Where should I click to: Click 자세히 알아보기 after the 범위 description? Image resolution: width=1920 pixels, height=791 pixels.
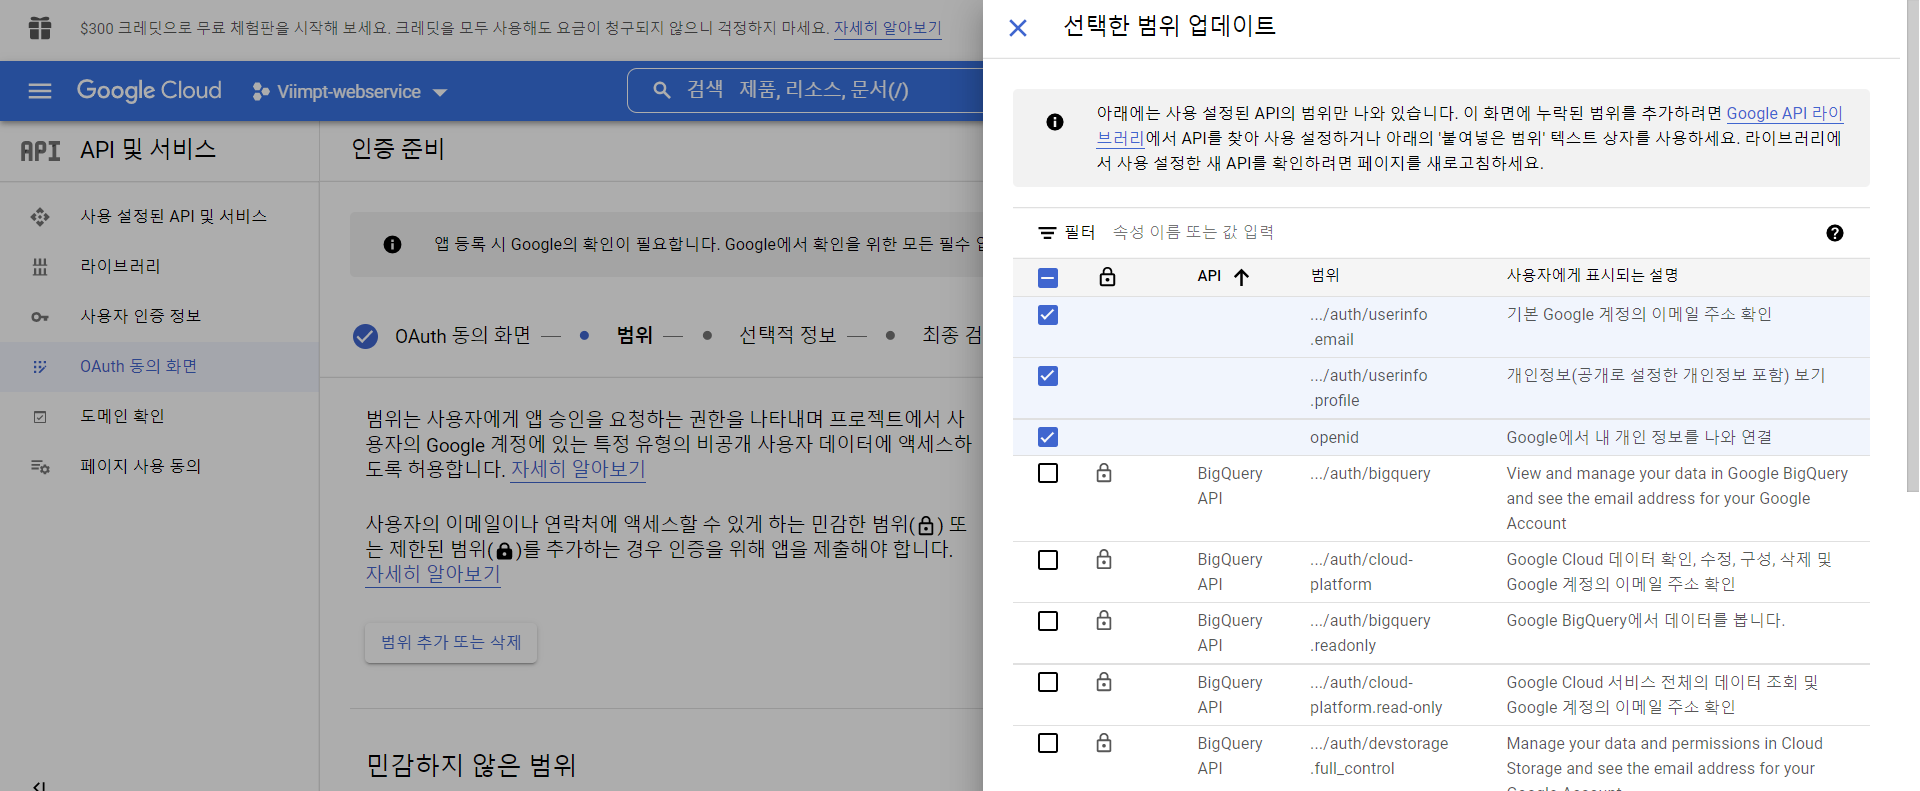pyautogui.click(x=578, y=469)
